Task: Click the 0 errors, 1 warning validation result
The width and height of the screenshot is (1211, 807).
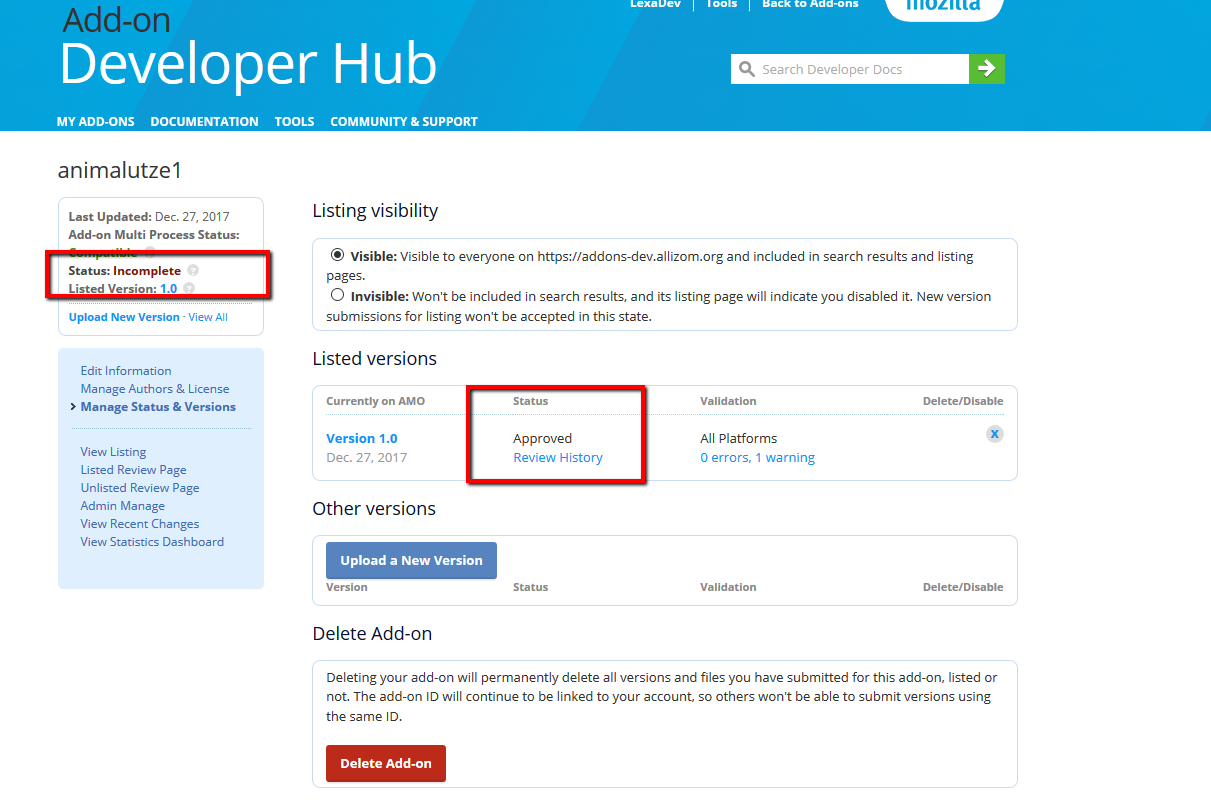Action: (x=757, y=457)
